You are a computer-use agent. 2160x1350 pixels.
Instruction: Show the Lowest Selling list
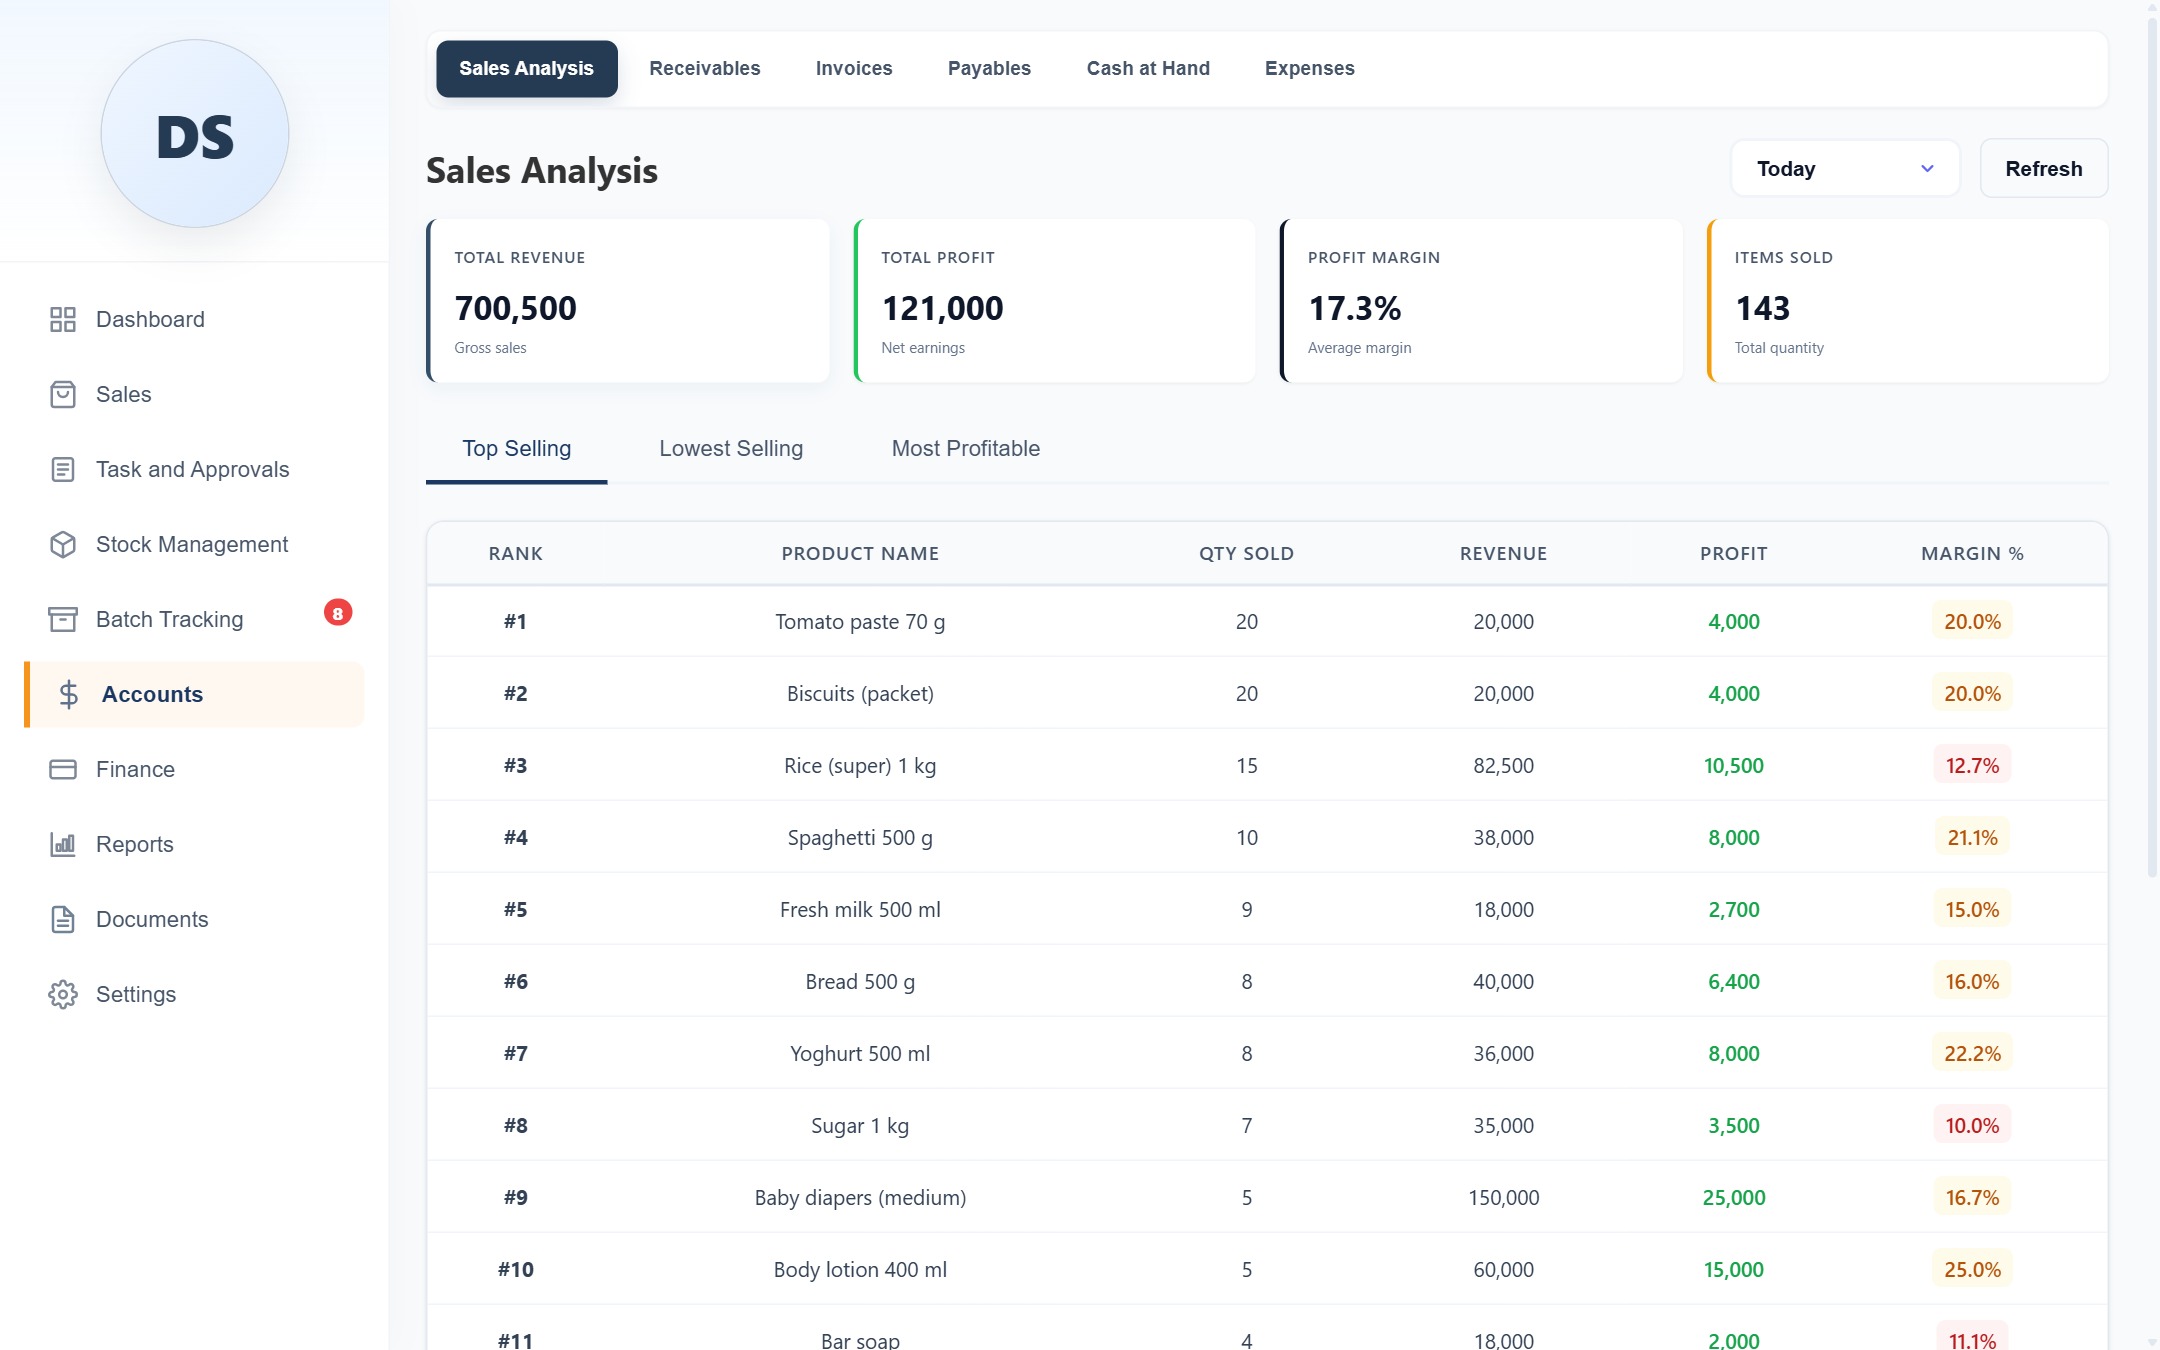pyautogui.click(x=731, y=448)
